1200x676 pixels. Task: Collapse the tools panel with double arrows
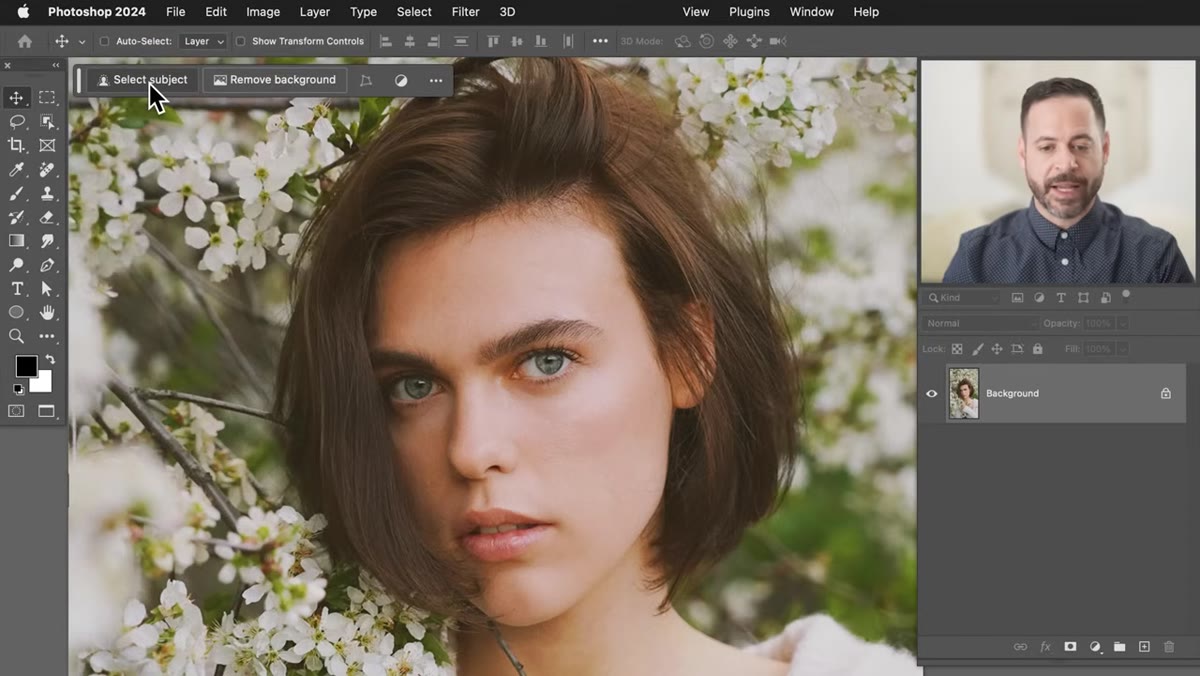coord(55,66)
